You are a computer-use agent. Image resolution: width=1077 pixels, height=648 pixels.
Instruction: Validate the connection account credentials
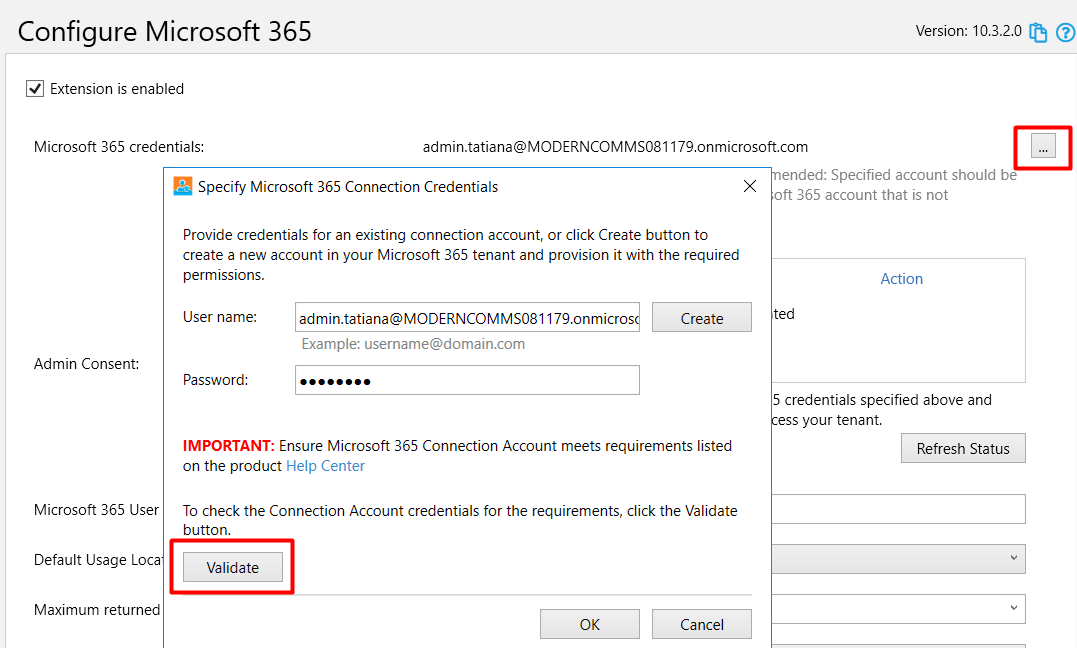coord(233,568)
